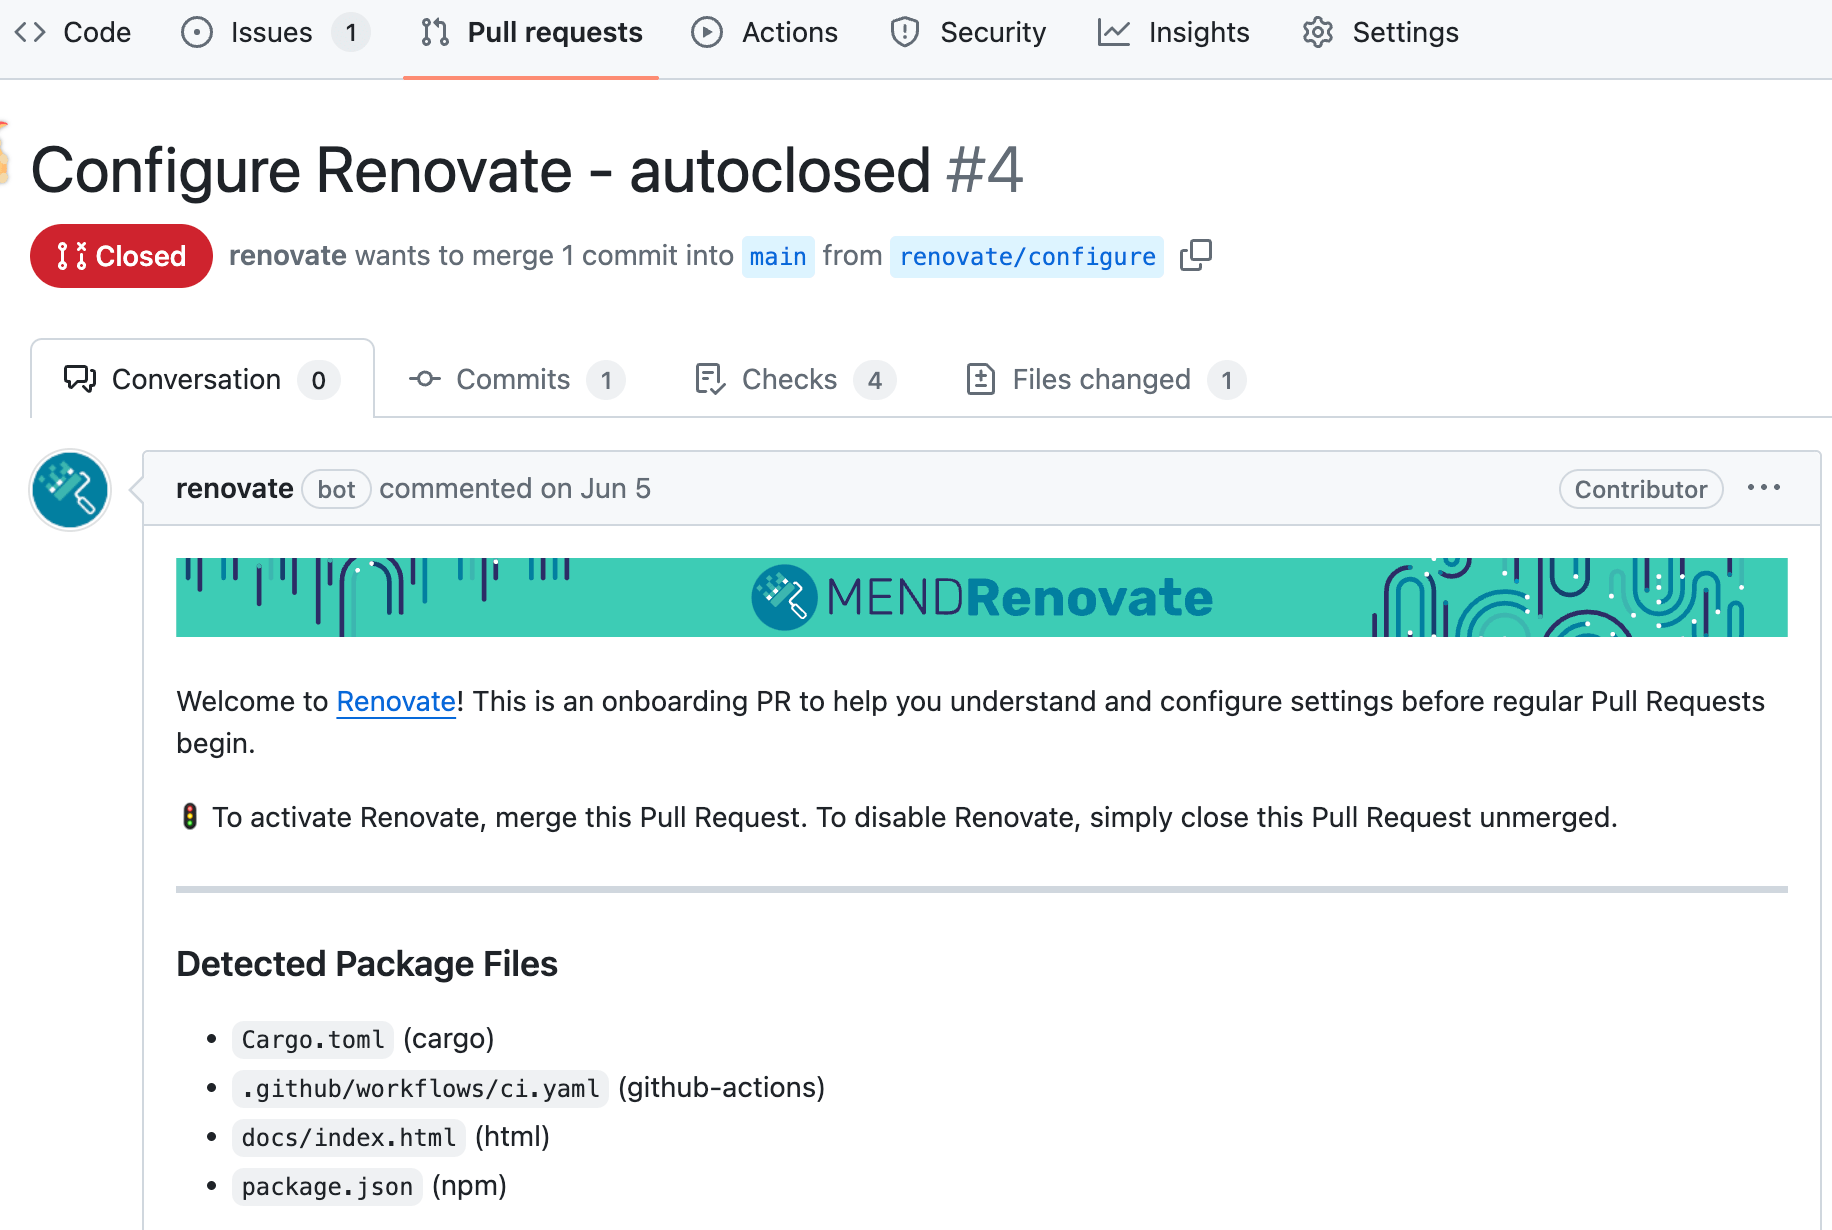Click the Contributor badge
This screenshot has height=1230, width=1832.
1641,489
